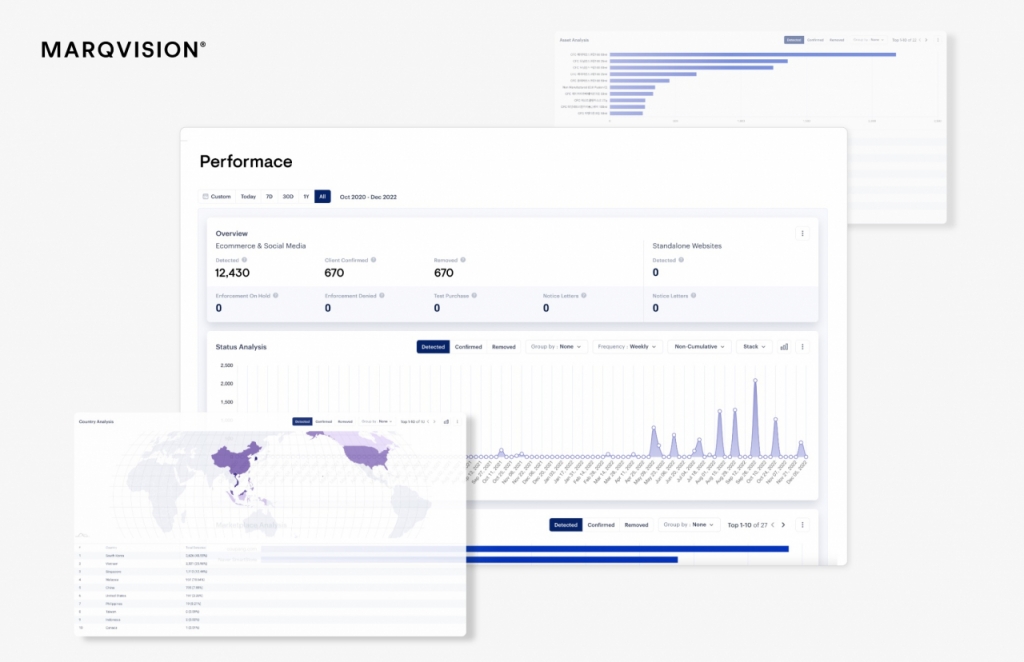Click United States on the Country Analysis map
Screen dimensions: 1024x662
coord(369,454)
